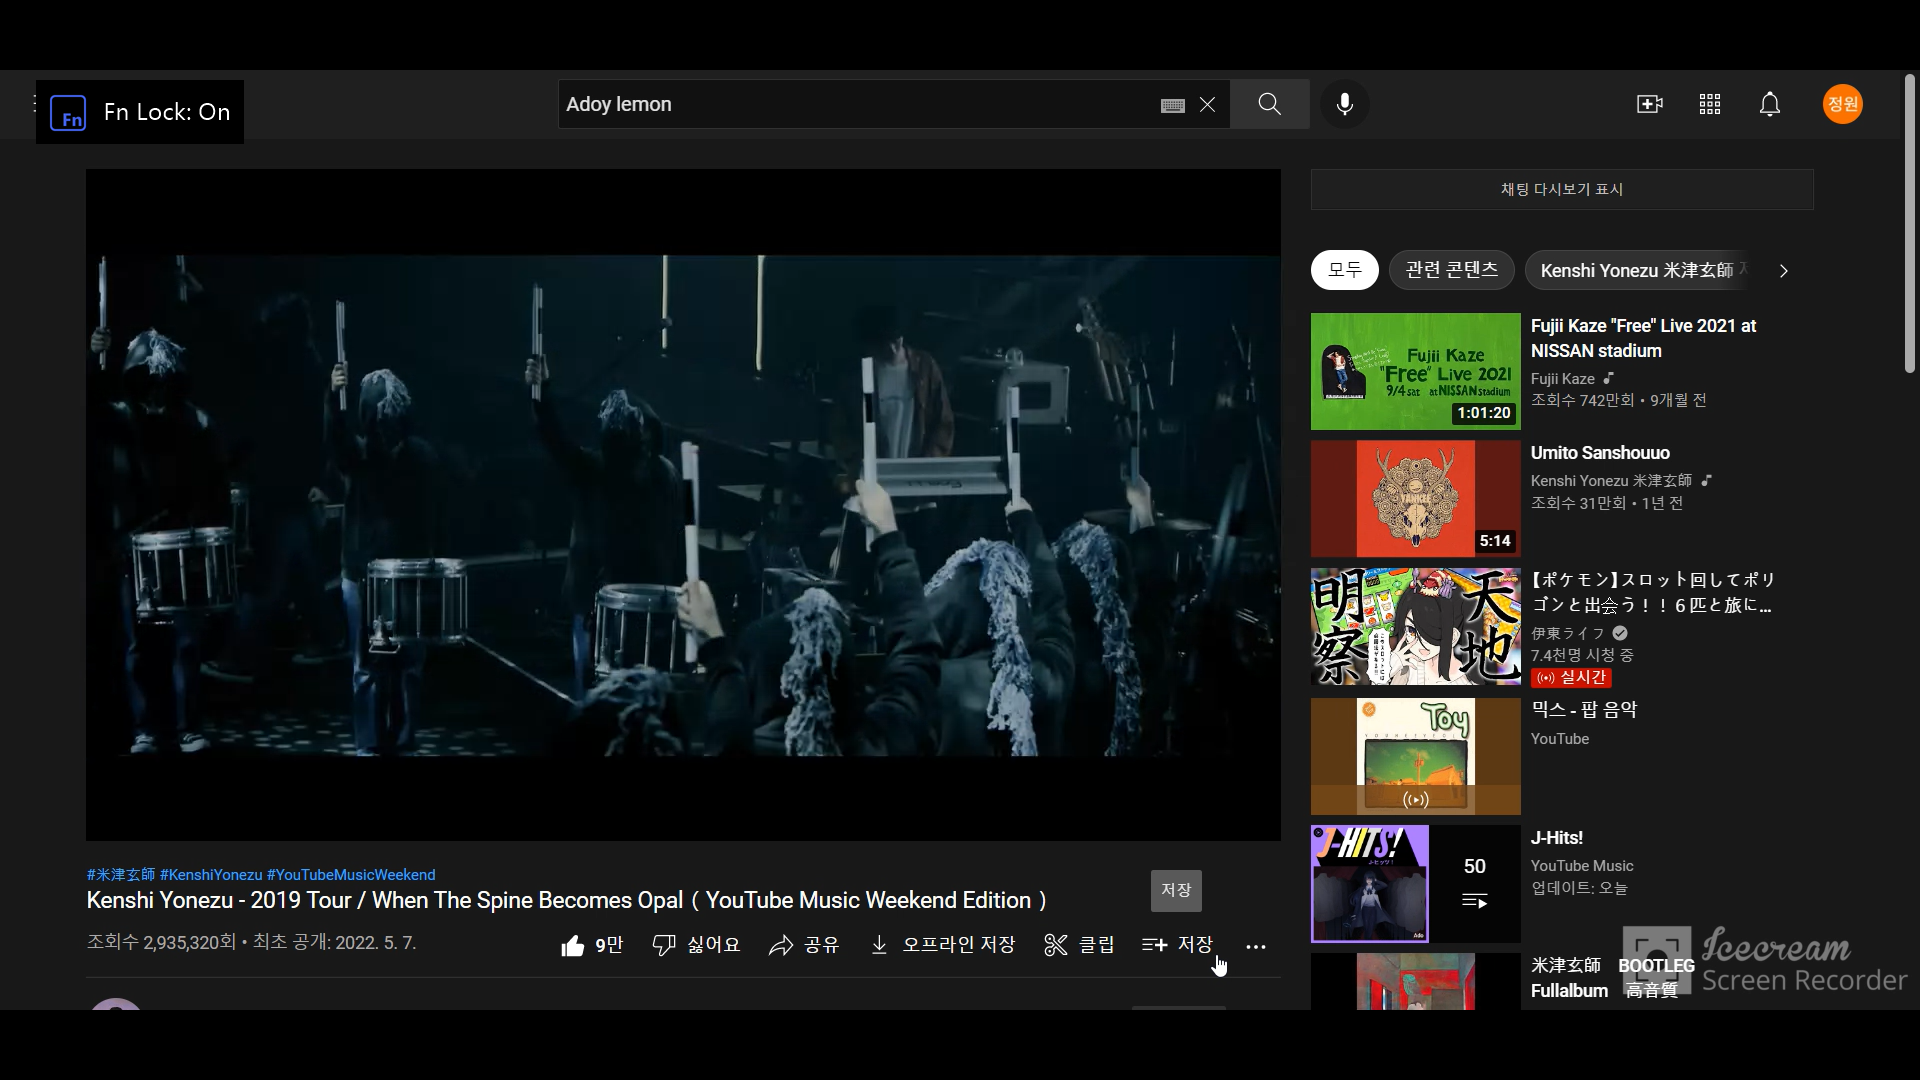
Task: Open the create video icon
Action: pyautogui.click(x=1649, y=104)
